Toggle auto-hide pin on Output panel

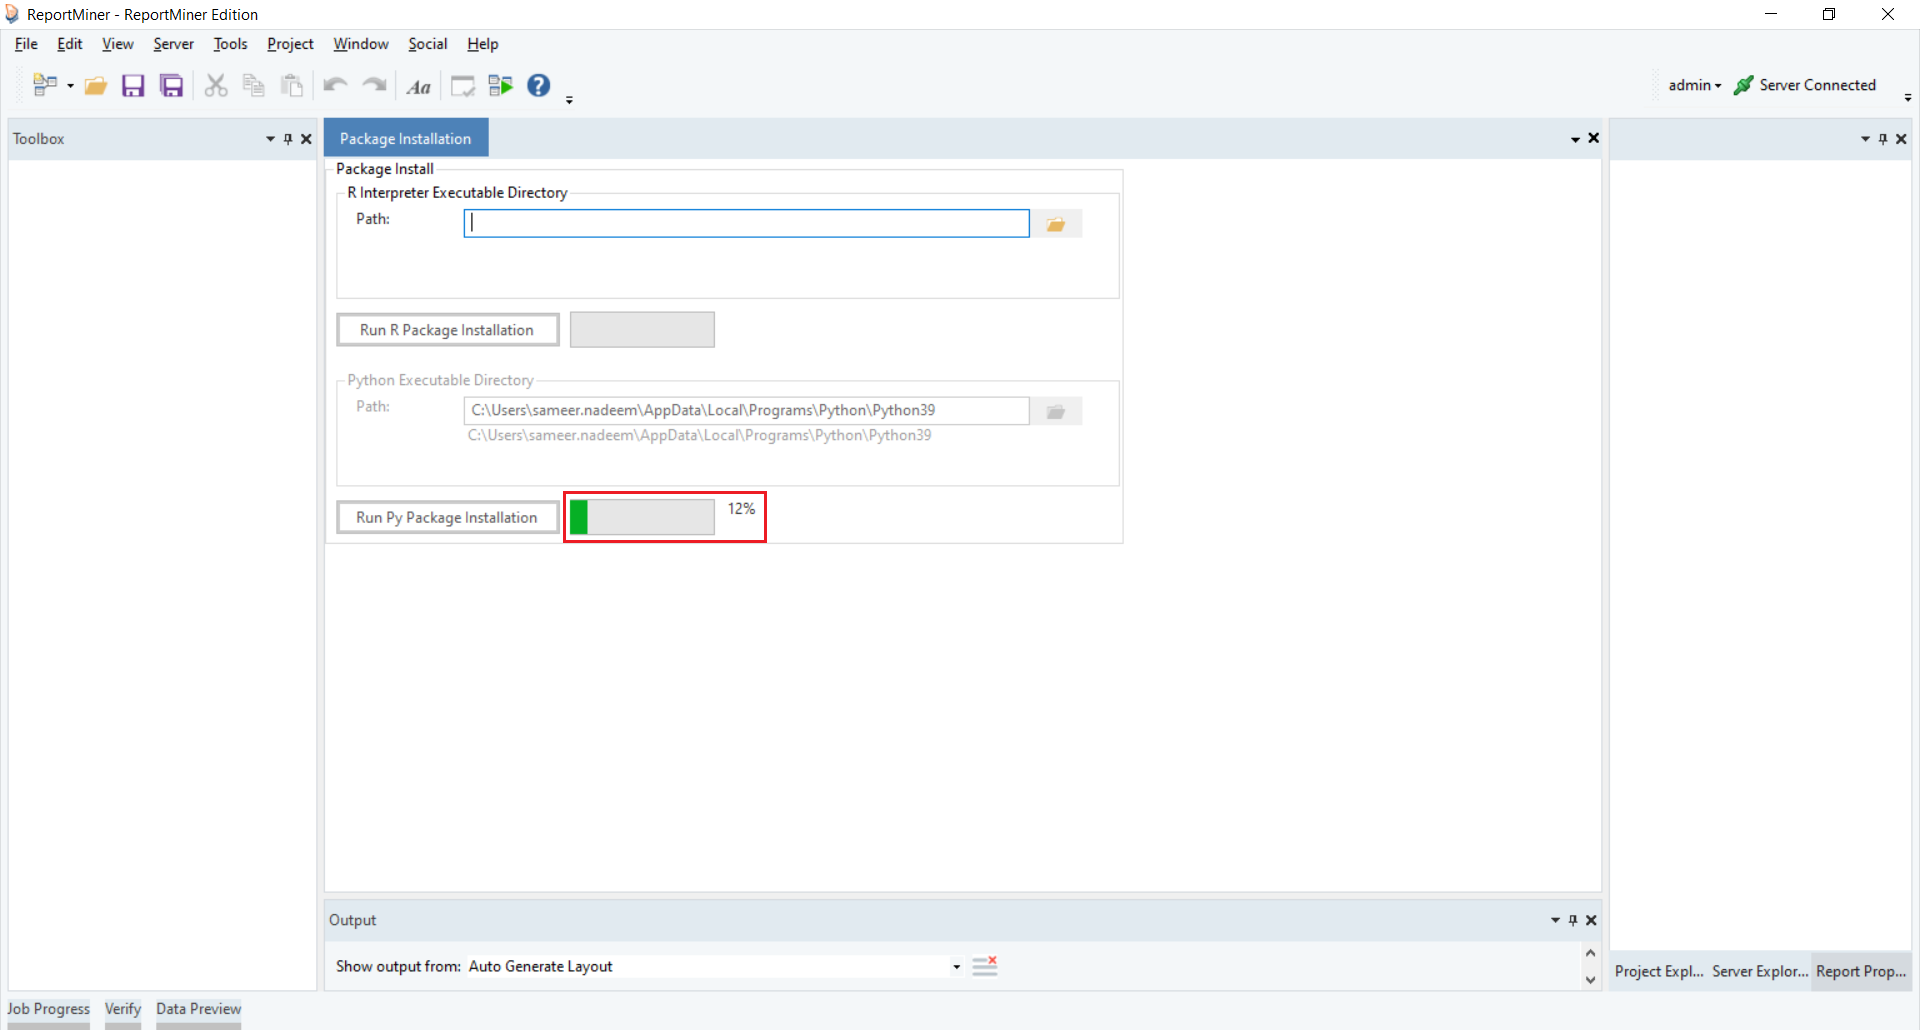1573,920
